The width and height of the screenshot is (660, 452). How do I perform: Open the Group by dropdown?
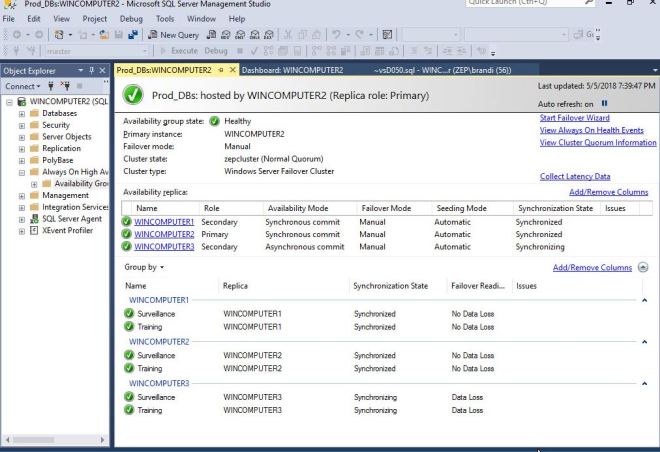pyautogui.click(x=145, y=268)
